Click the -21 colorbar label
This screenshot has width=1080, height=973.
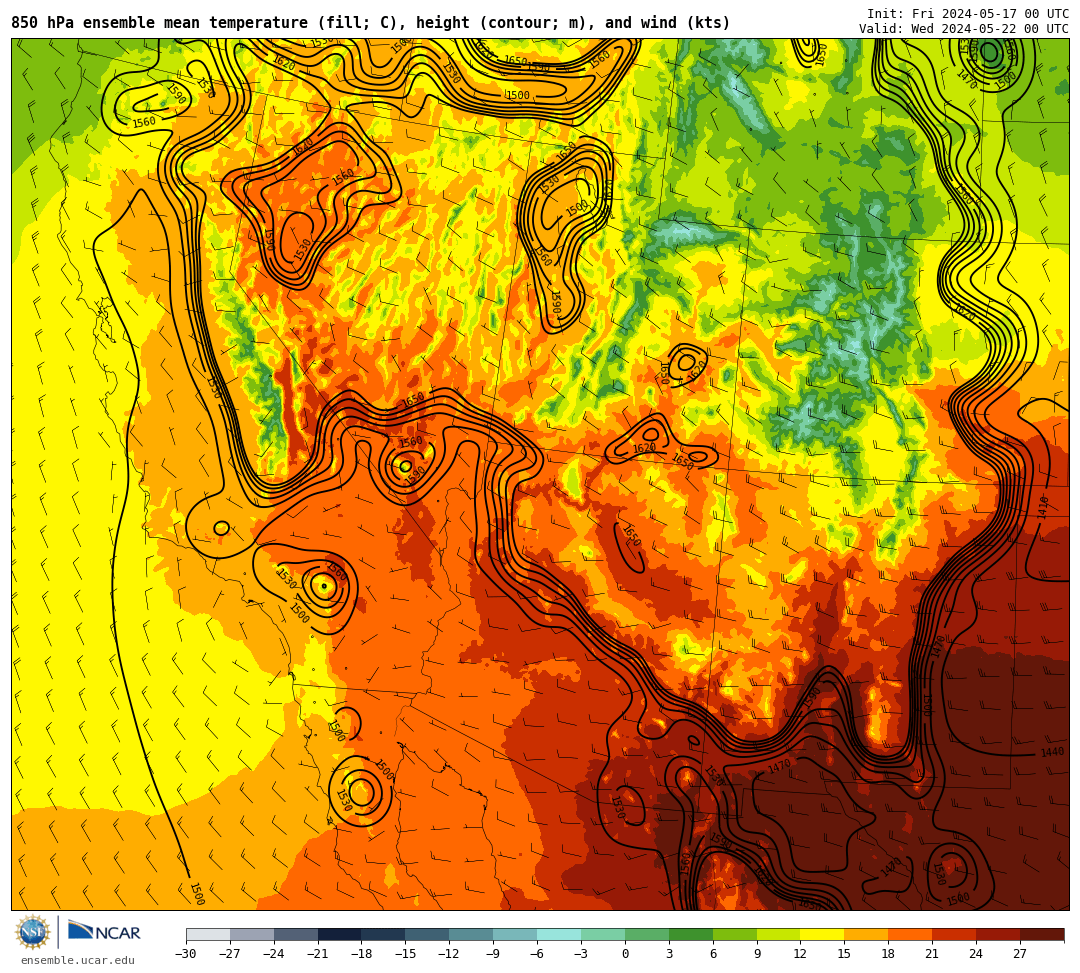tap(318, 954)
